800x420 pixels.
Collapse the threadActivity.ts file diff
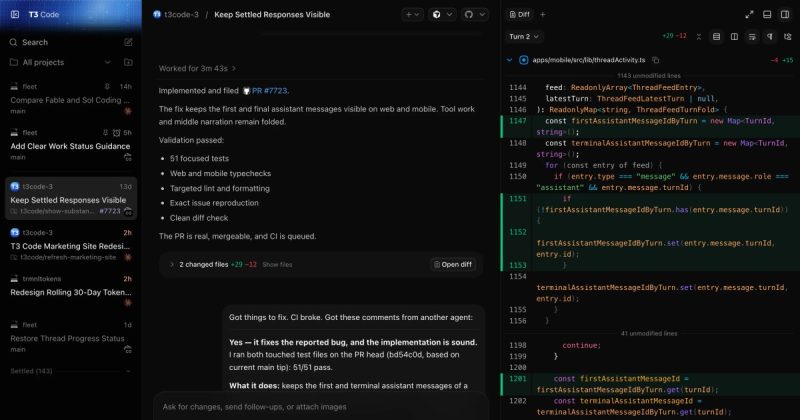point(509,60)
